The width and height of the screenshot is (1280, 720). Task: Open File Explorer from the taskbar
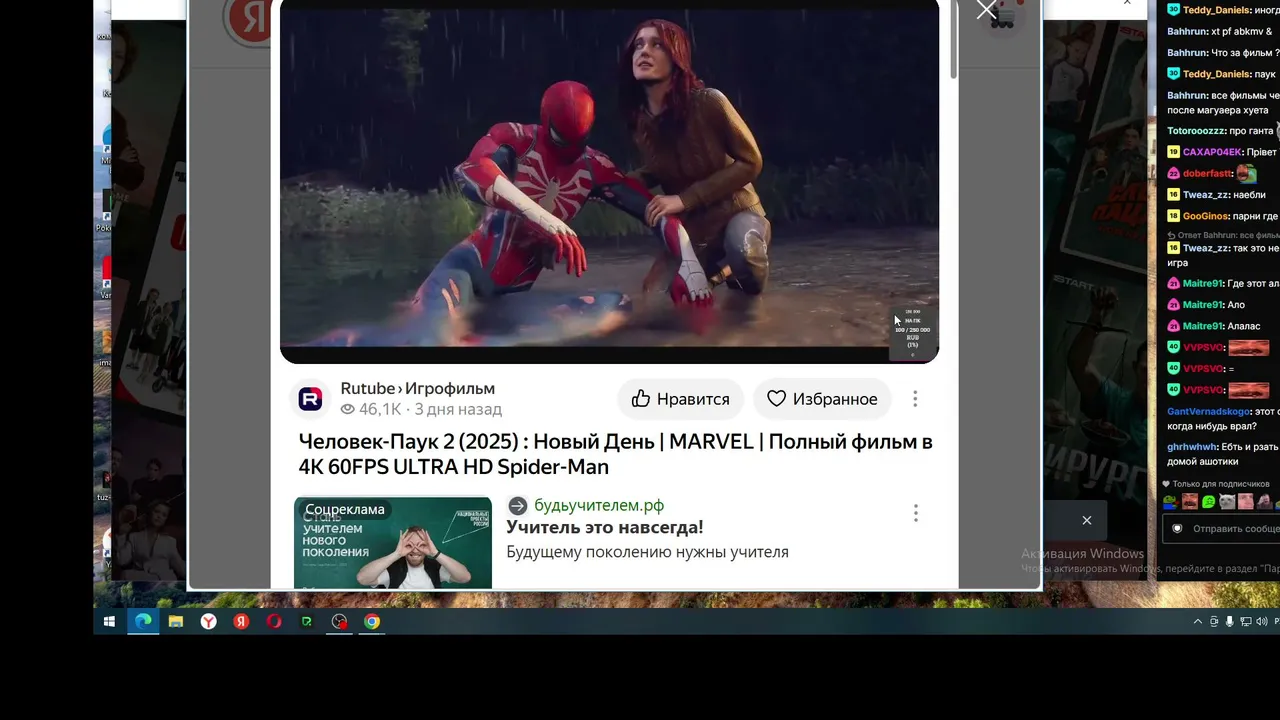tap(176, 622)
